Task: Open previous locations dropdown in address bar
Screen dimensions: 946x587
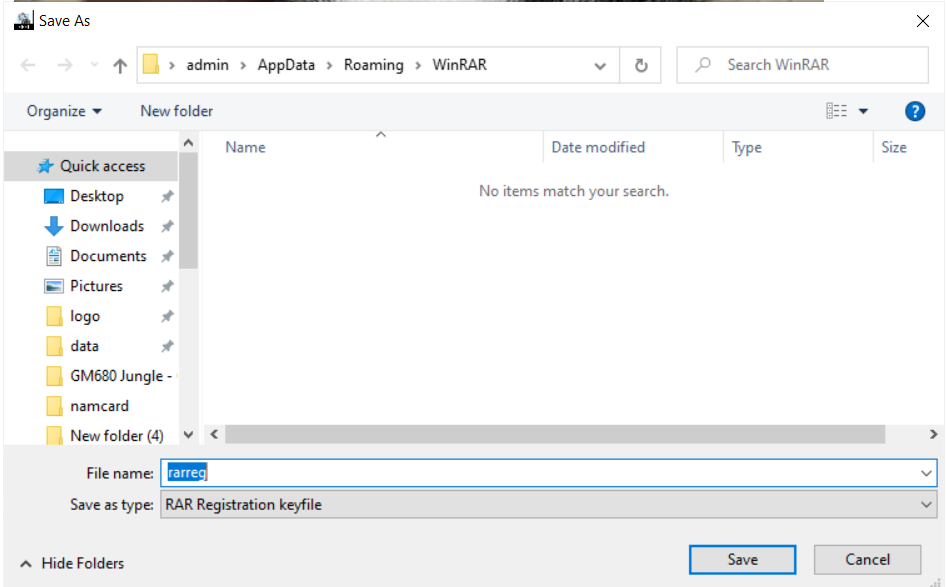Action: [600, 66]
